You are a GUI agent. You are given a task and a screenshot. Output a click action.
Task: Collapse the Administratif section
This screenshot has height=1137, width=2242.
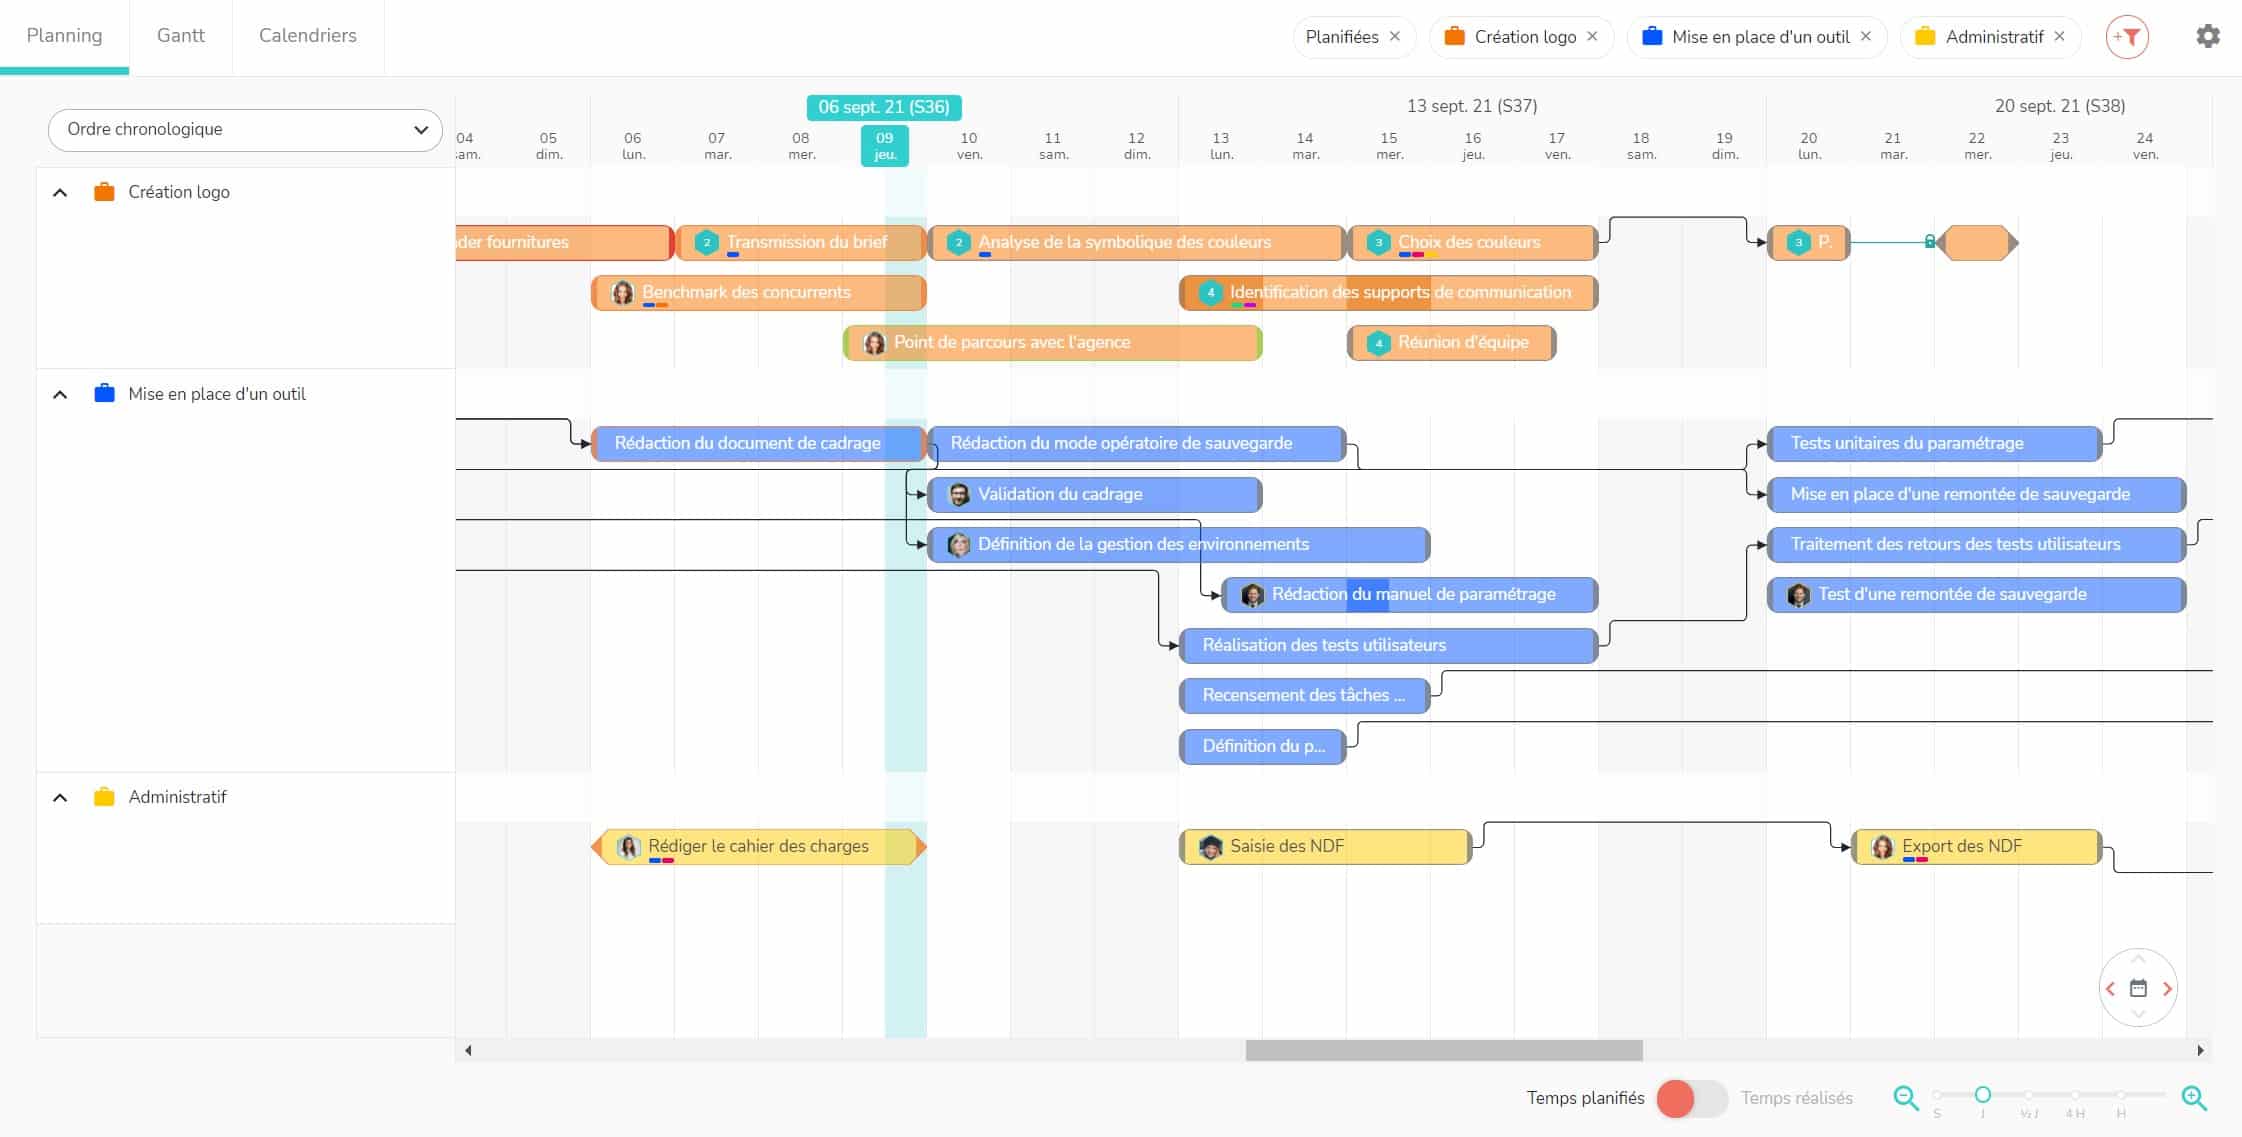coord(59,796)
